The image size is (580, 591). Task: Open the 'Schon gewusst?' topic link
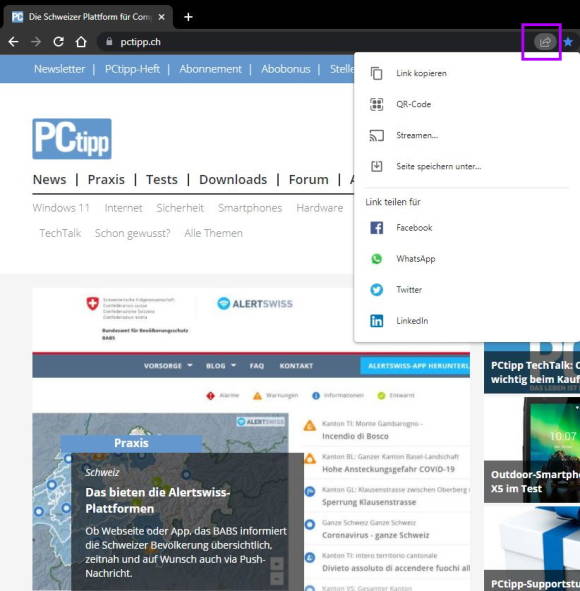click(x=132, y=233)
